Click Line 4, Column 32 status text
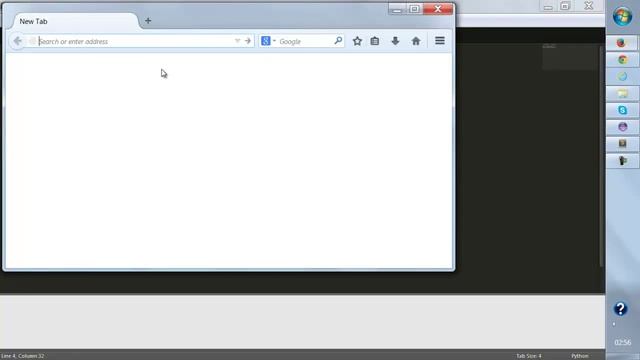 tap(22, 356)
